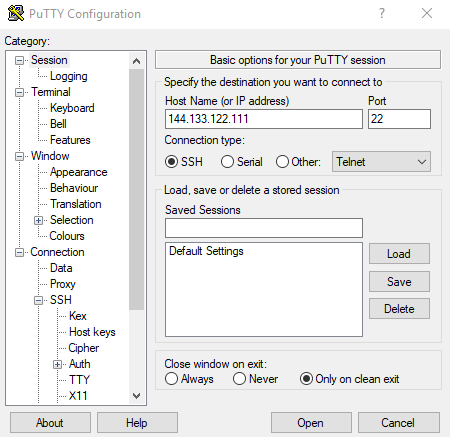450x437 pixels.
Task: Expand the Selection tree node
Action: click(x=39, y=221)
